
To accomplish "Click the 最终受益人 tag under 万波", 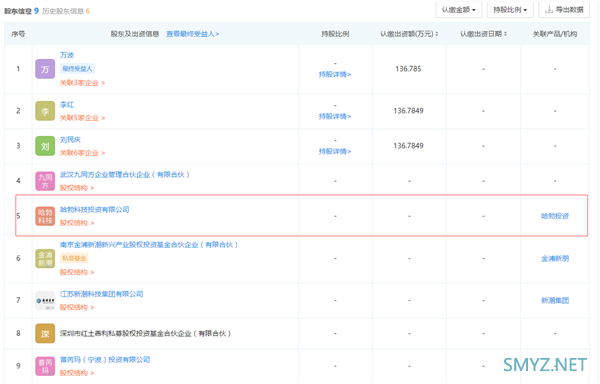I will [77, 69].
